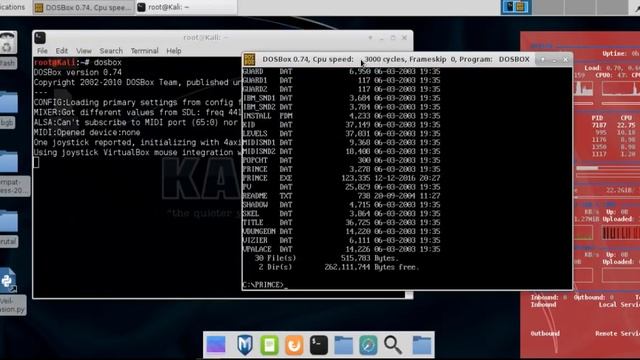
Task: Click the SHADOW DAT row in DOSBox
Action: (x=341, y=205)
